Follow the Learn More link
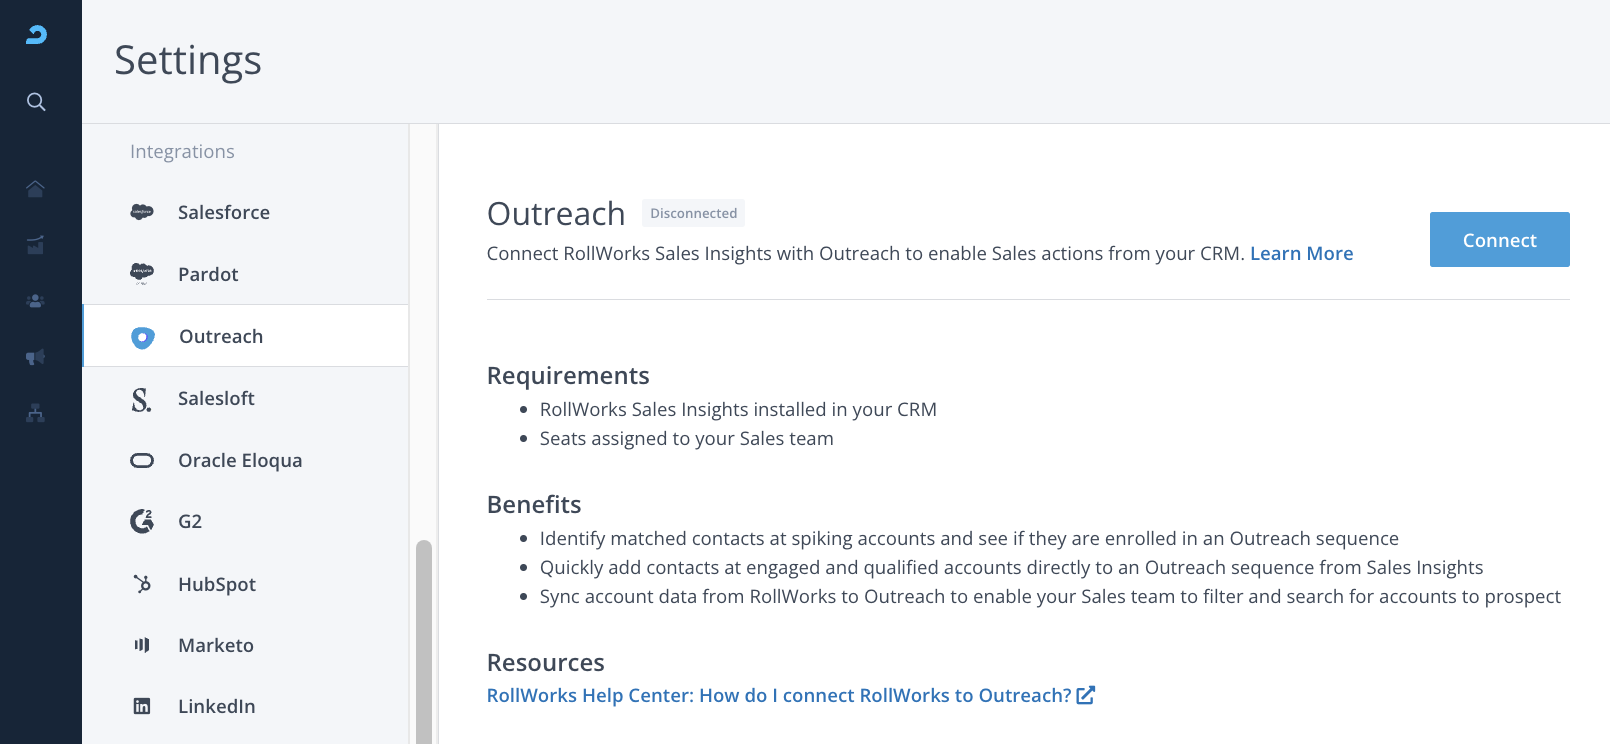 click(1301, 254)
